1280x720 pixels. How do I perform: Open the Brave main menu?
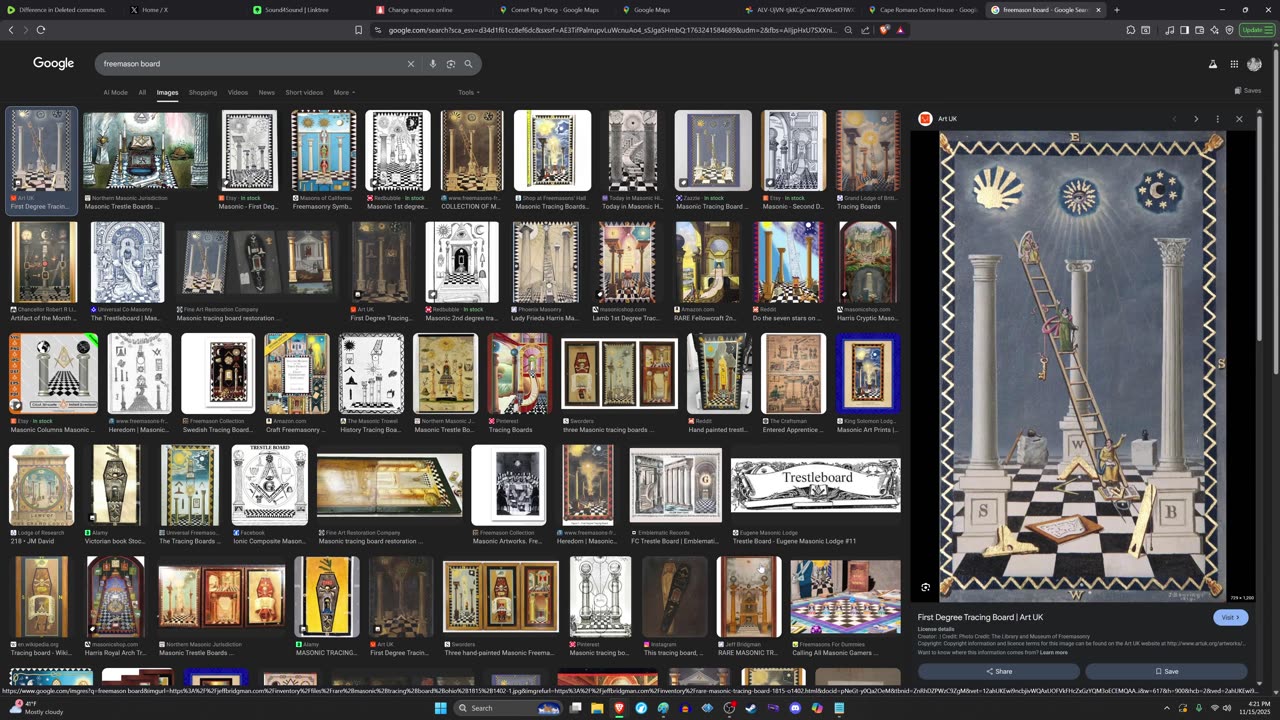coord(1271,30)
